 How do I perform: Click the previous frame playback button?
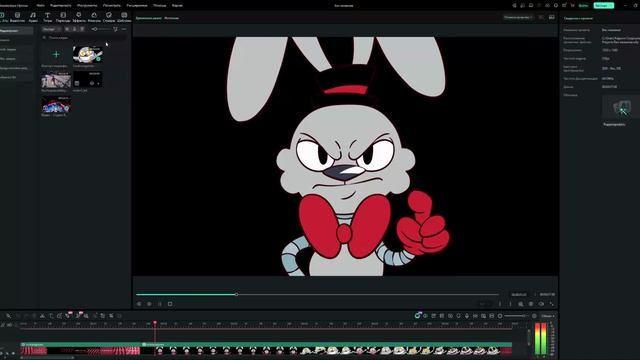(139, 304)
